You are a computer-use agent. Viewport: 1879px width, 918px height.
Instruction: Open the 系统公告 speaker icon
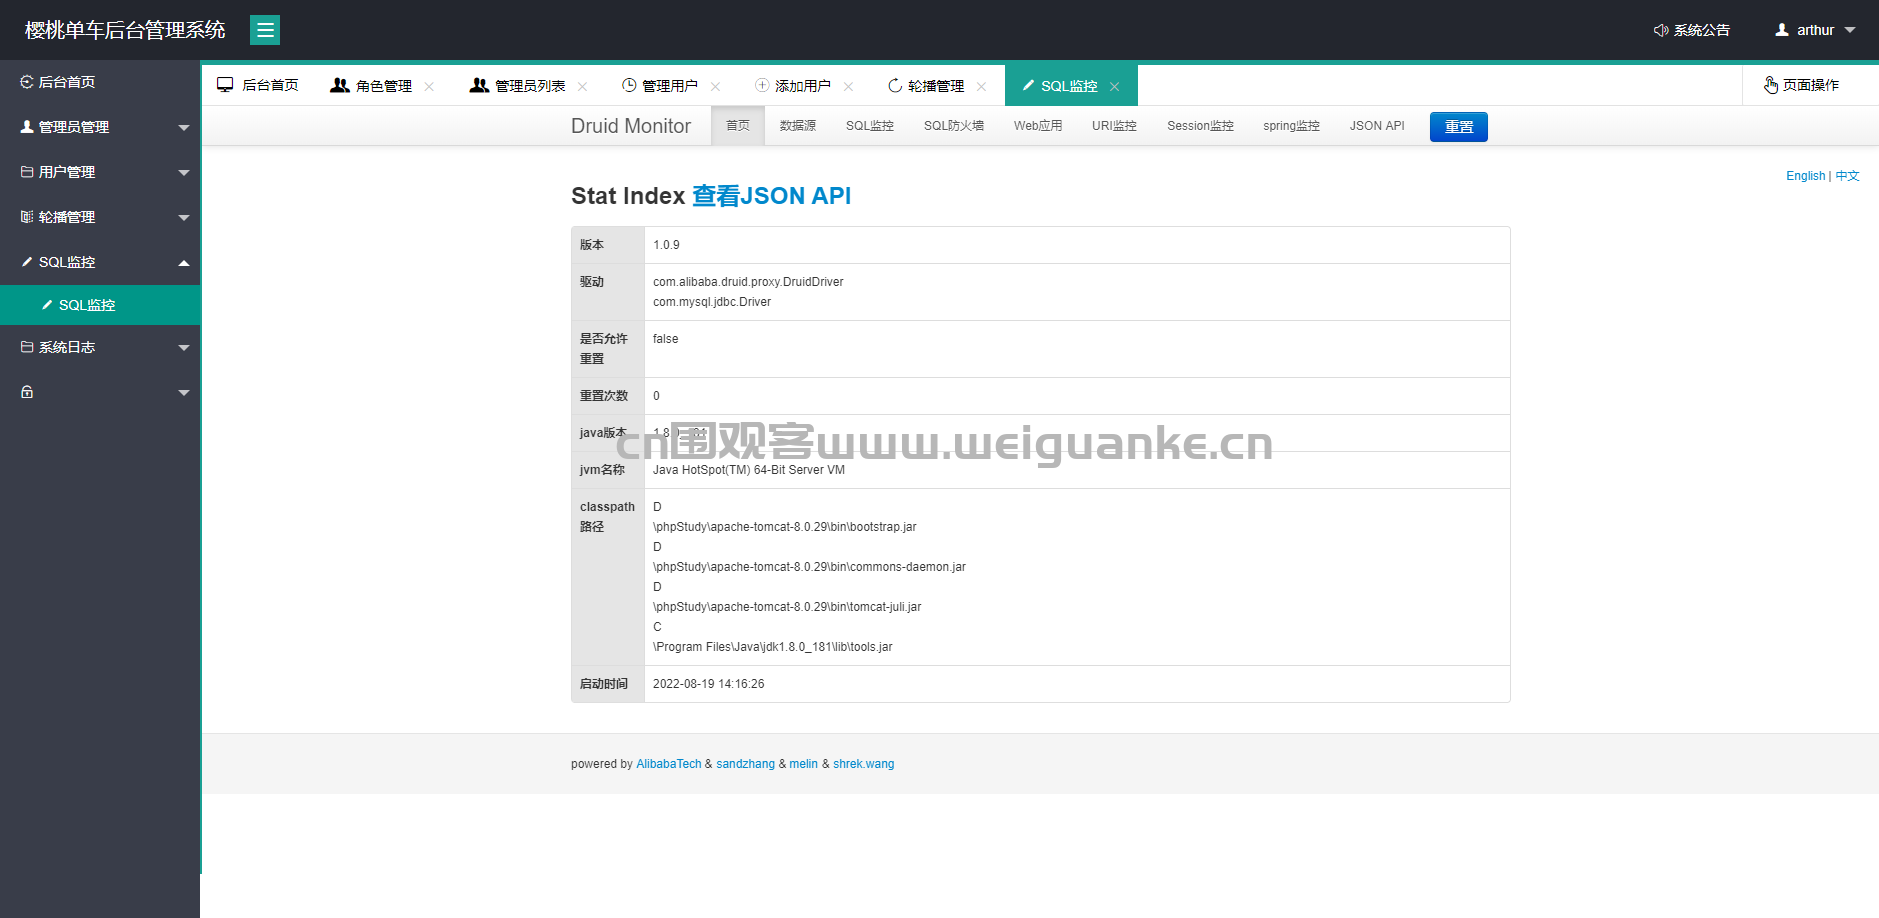point(1661,30)
